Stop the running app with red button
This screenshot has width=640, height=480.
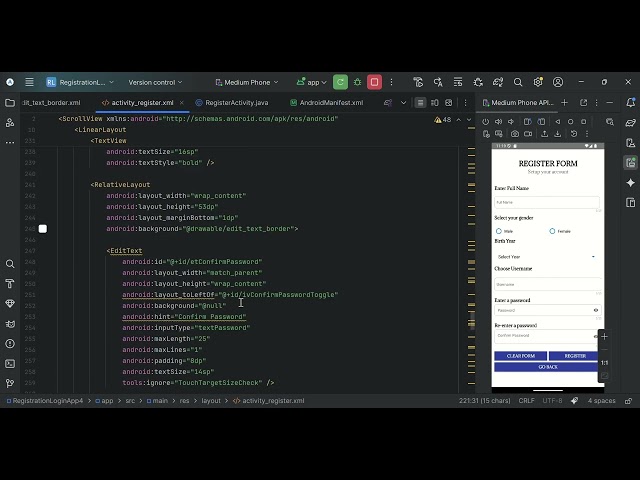374,82
